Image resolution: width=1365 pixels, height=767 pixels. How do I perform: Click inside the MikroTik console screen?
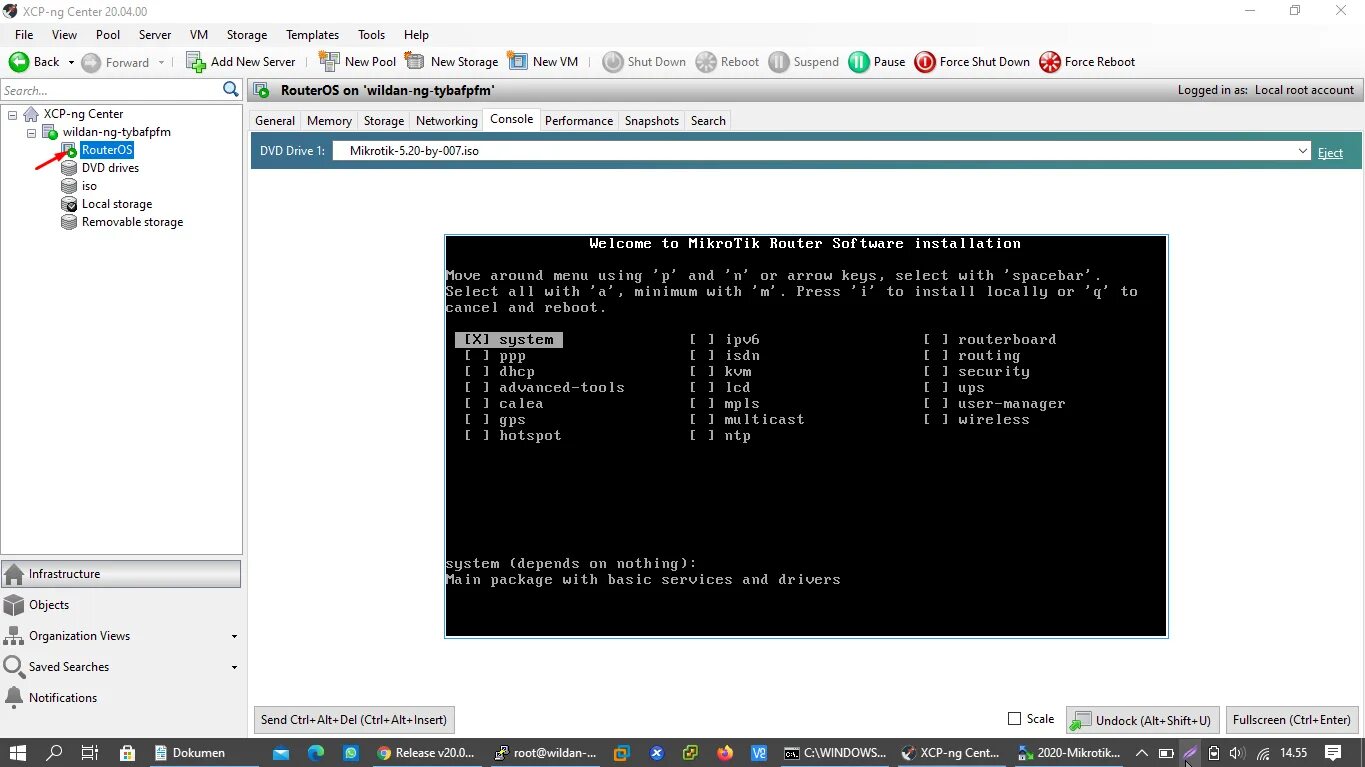[x=806, y=436]
